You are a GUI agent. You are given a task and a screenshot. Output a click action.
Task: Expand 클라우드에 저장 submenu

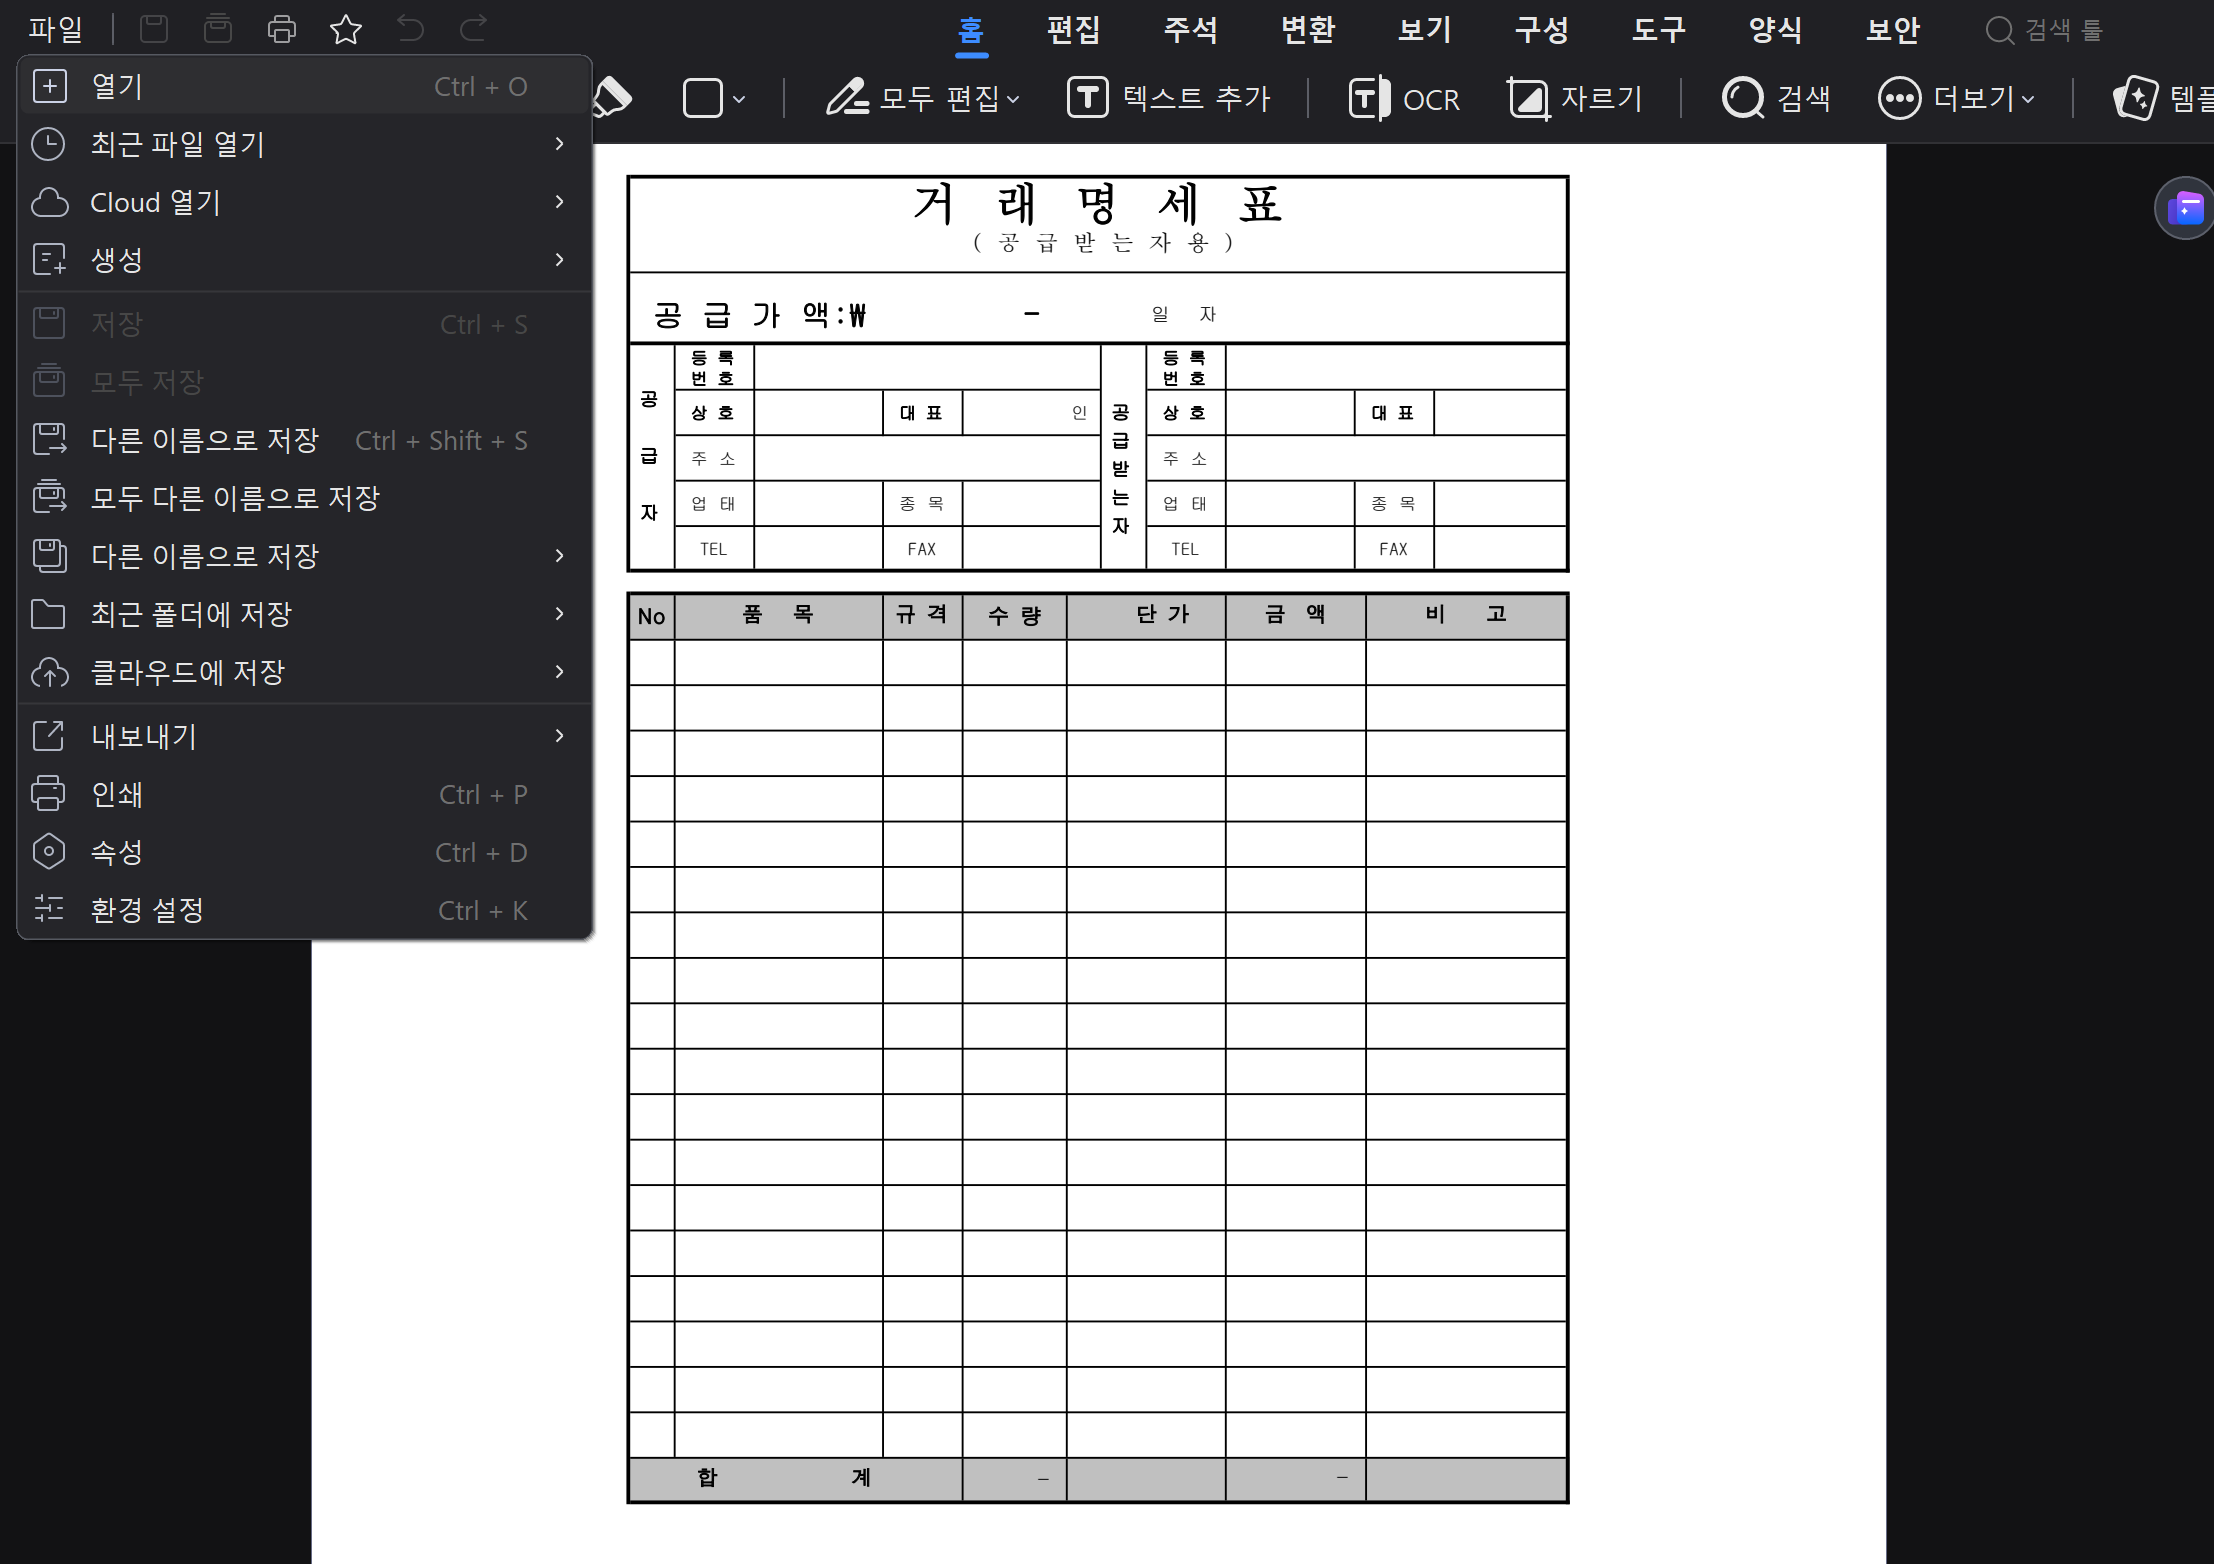(x=305, y=672)
